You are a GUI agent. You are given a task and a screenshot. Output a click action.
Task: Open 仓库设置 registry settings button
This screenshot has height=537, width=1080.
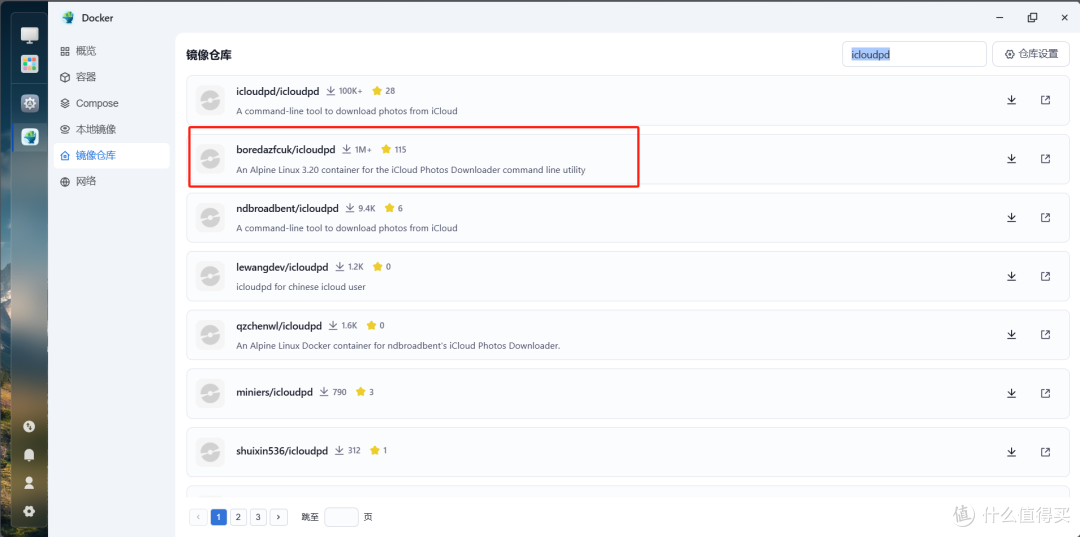[1030, 54]
